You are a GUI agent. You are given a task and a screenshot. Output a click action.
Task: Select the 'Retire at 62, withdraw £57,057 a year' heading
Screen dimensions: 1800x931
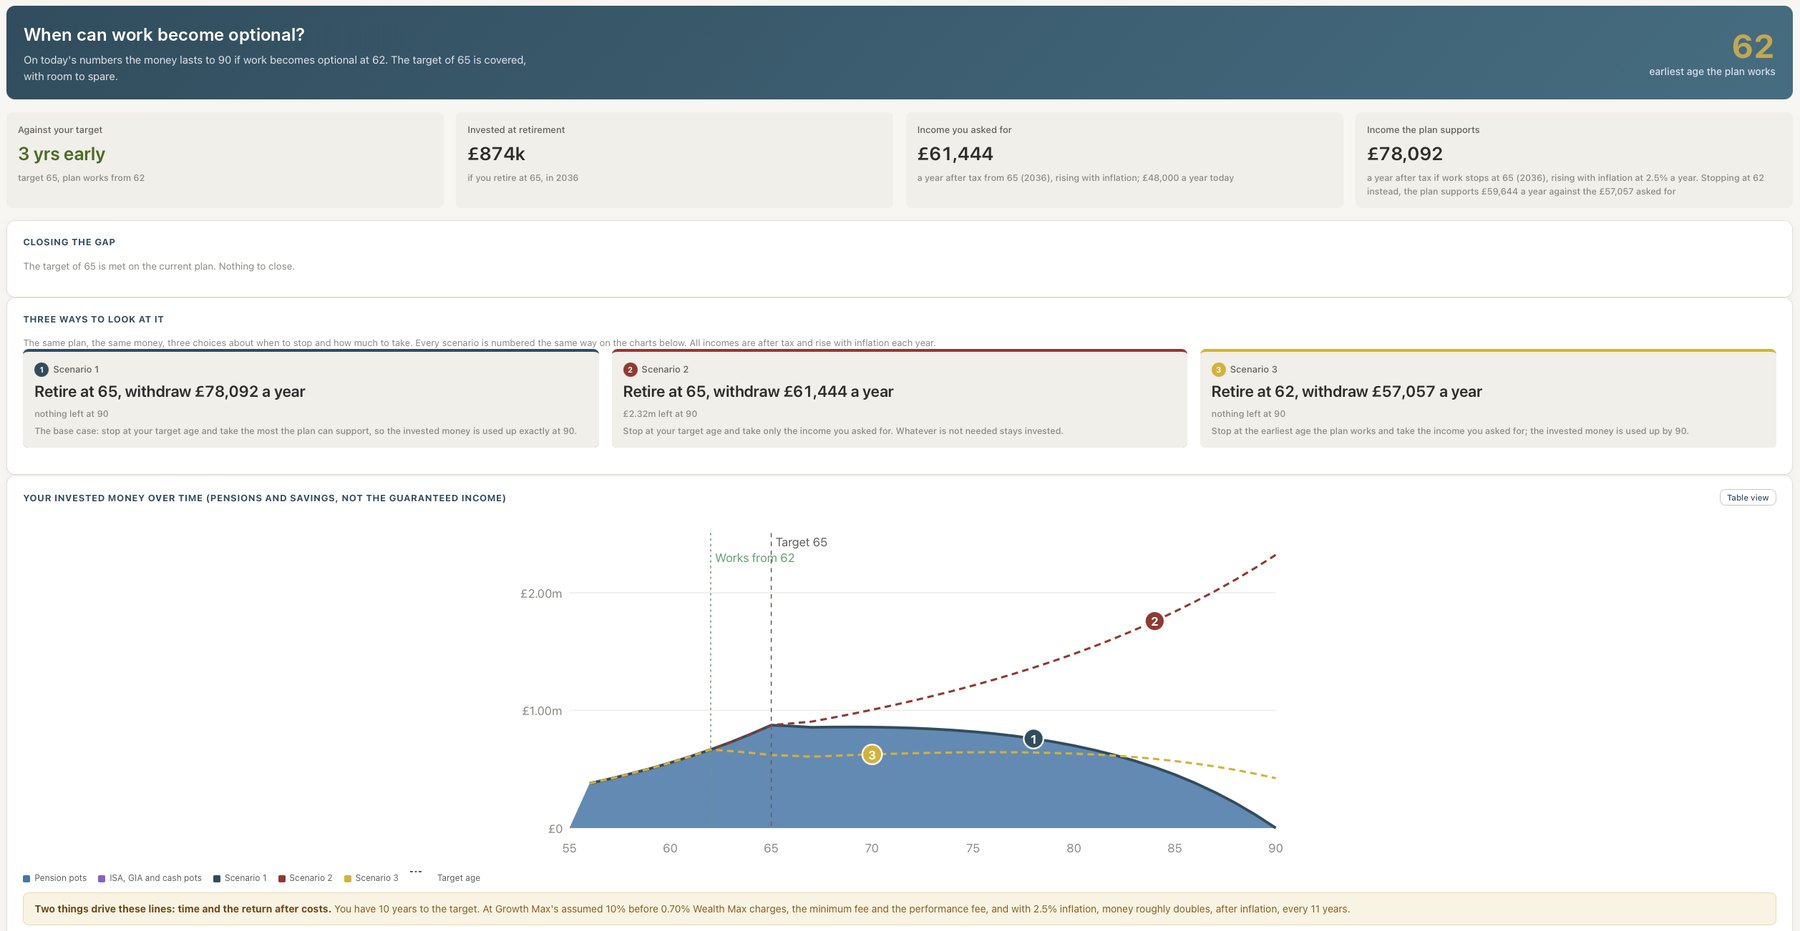(x=1346, y=392)
